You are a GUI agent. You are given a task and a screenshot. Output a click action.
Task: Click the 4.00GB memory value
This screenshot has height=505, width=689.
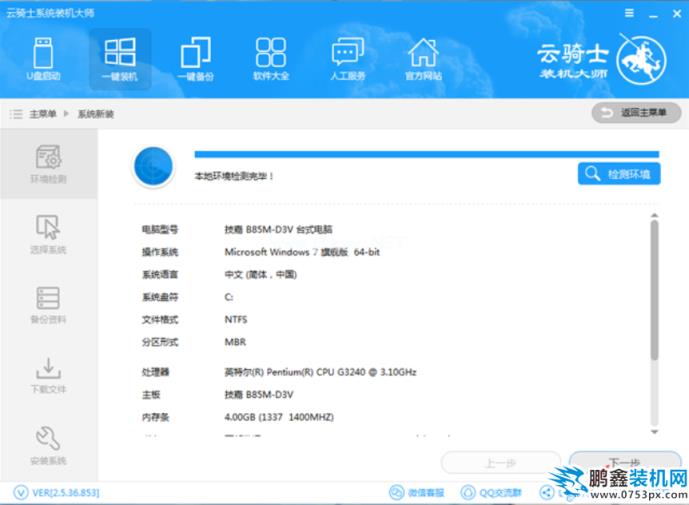coord(279,417)
